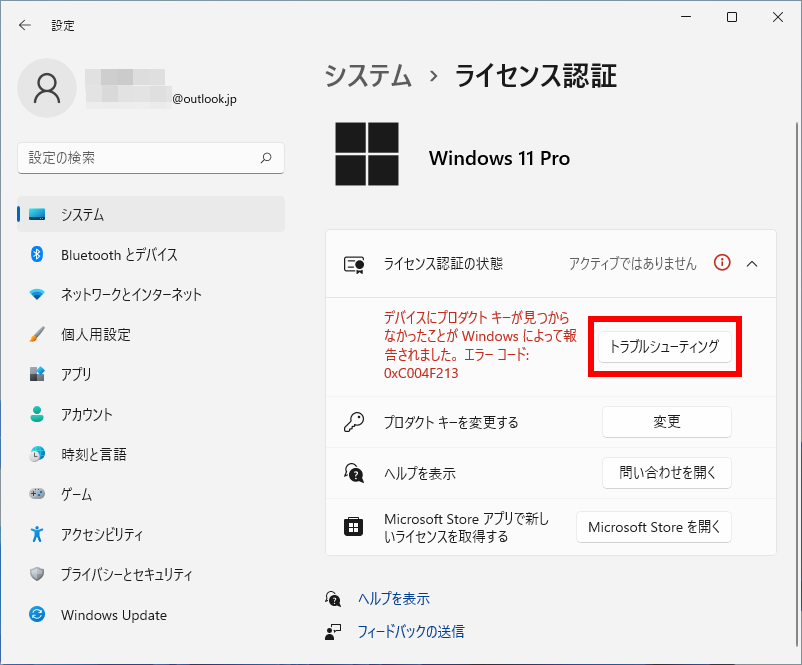Image resolution: width=802 pixels, height=665 pixels.
Task: Click the アクティブではありません status text
Action: pyautogui.click(x=633, y=264)
